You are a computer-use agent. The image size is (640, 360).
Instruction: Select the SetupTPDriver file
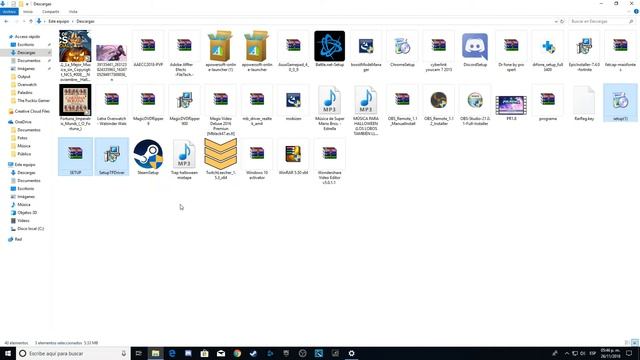click(111, 157)
